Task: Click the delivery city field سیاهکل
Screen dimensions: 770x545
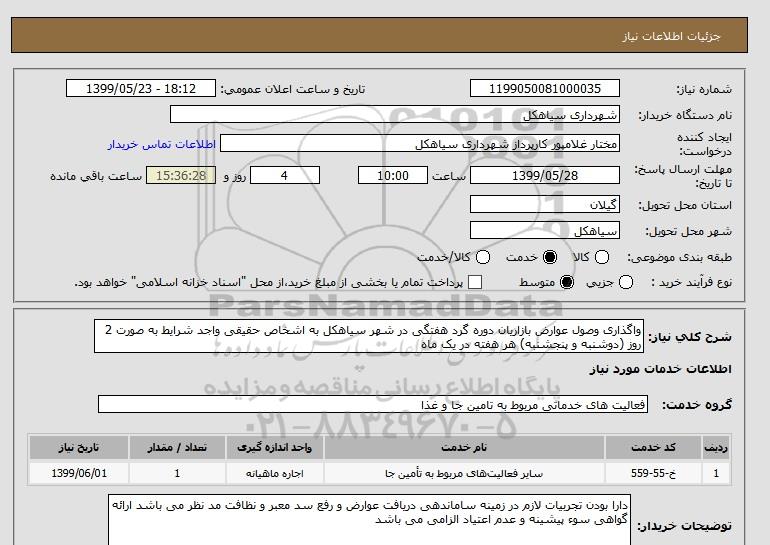Action: [x=545, y=230]
